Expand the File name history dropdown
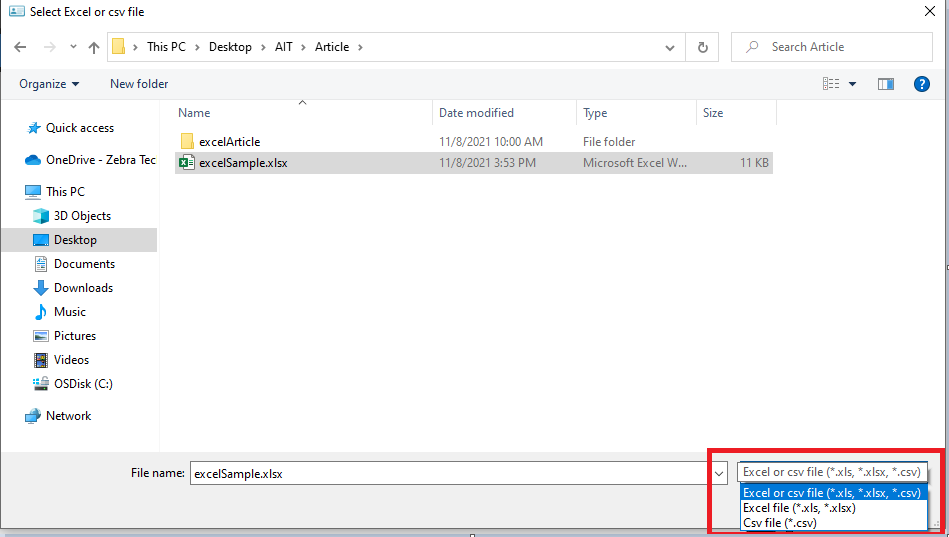 (719, 473)
